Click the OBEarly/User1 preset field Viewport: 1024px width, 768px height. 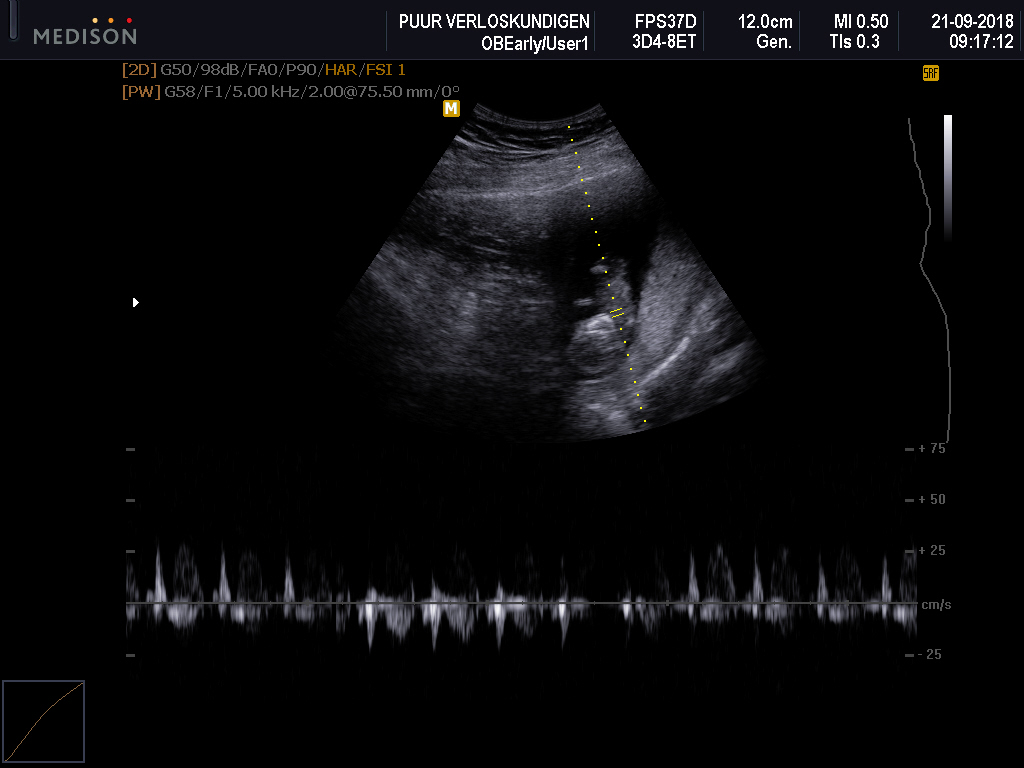click(535, 42)
